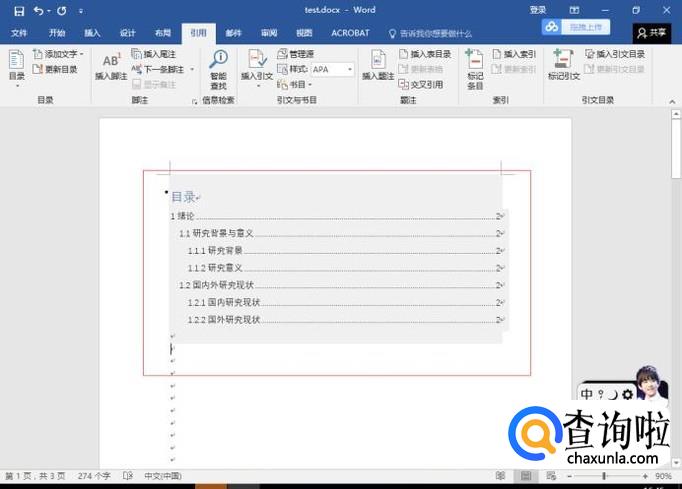Open the Quick Access Toolbar customize arrow
This screenshot has width=682, height=489.
coord(81,11)
